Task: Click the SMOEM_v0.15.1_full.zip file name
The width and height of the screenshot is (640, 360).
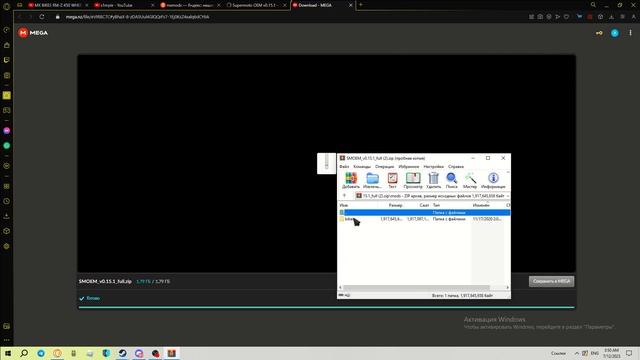Action: coord(105,281)
